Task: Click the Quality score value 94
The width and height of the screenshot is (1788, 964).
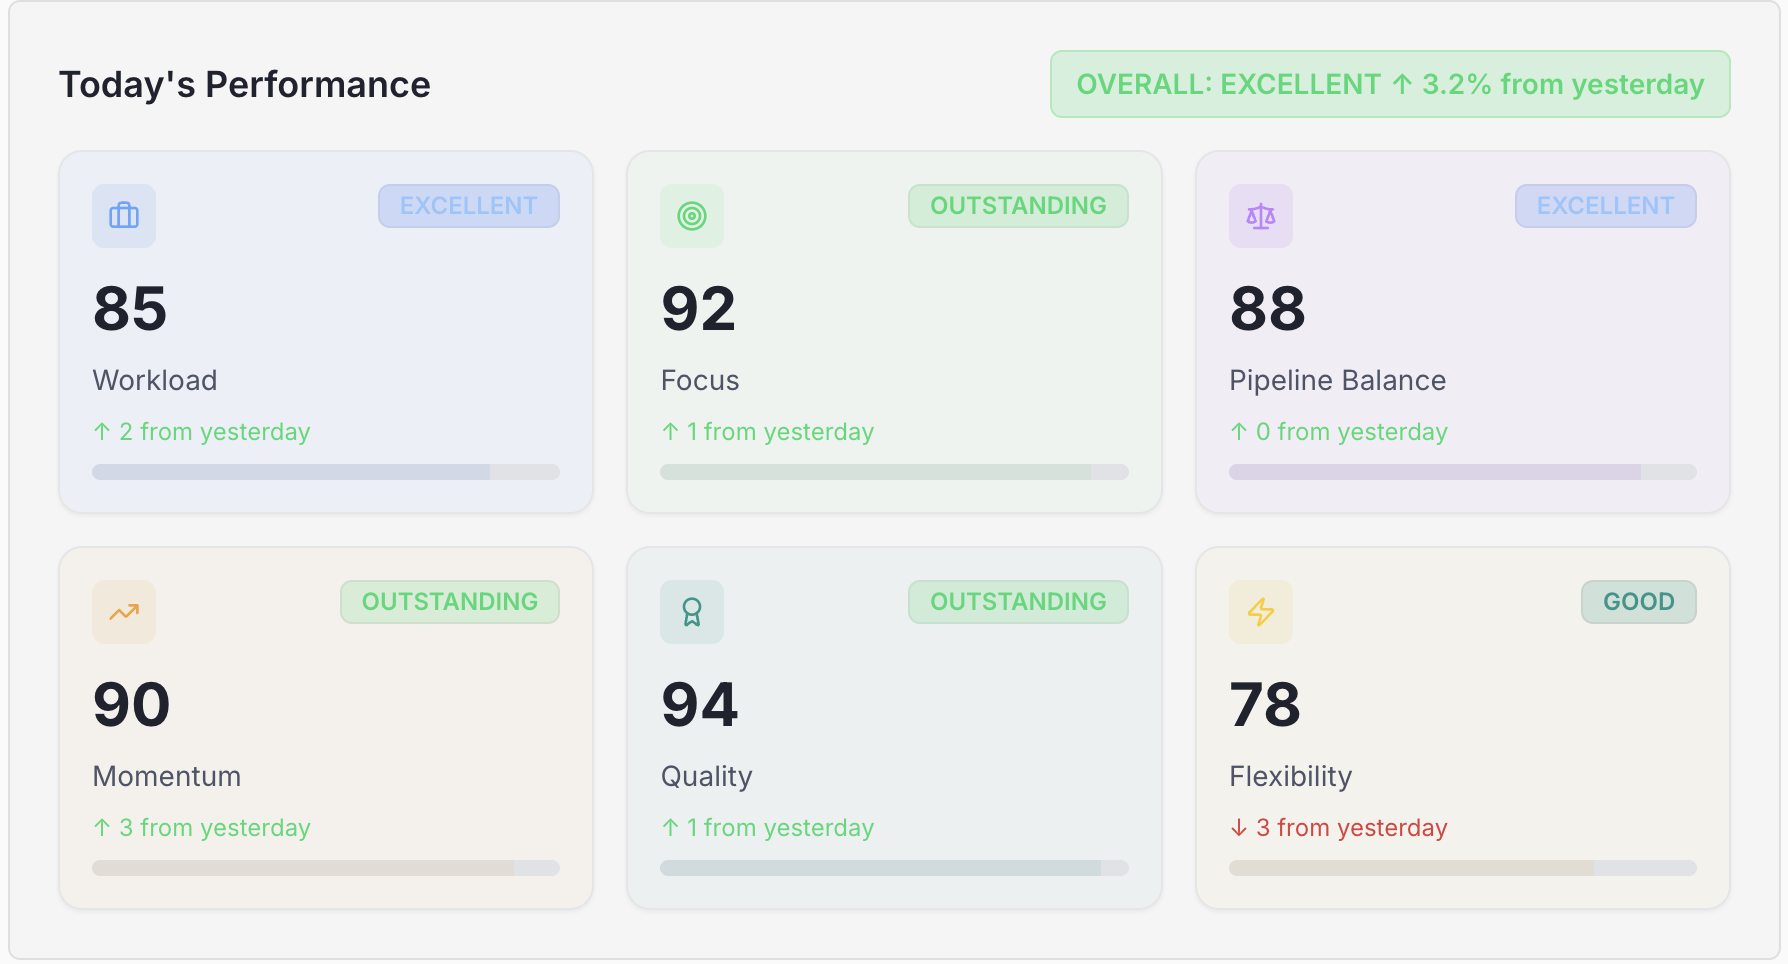Action: pos(700,704)
